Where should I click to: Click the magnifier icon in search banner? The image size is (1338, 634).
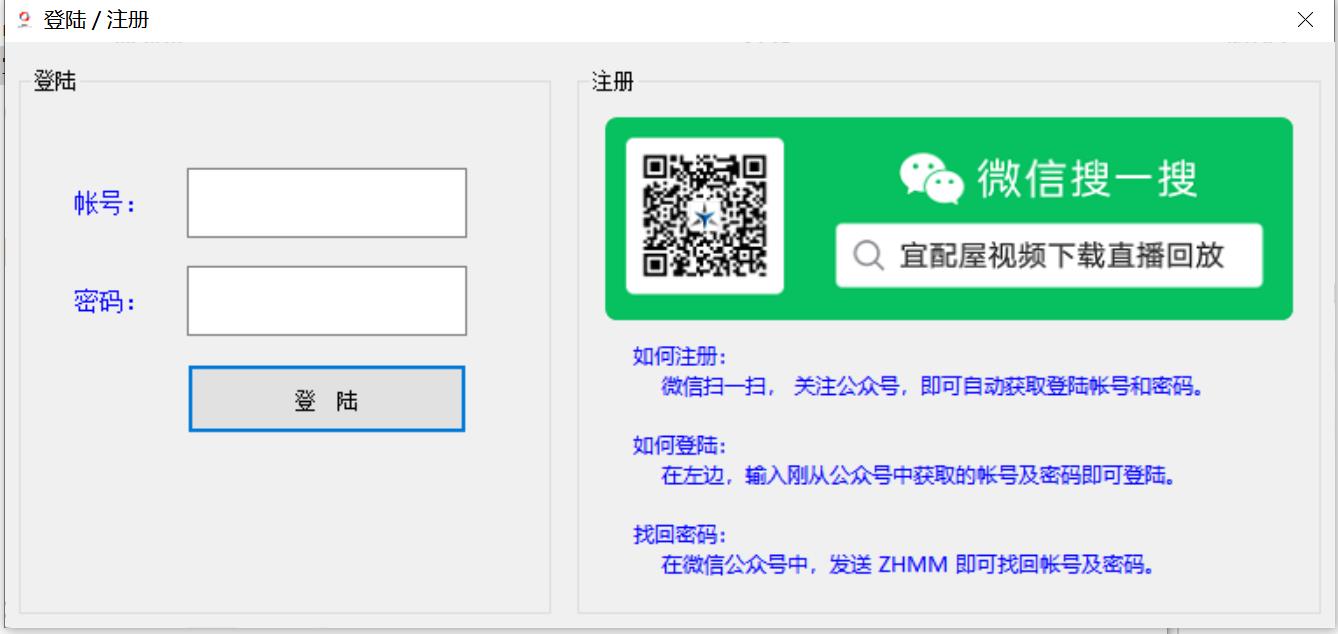click(x=868, y=256)
